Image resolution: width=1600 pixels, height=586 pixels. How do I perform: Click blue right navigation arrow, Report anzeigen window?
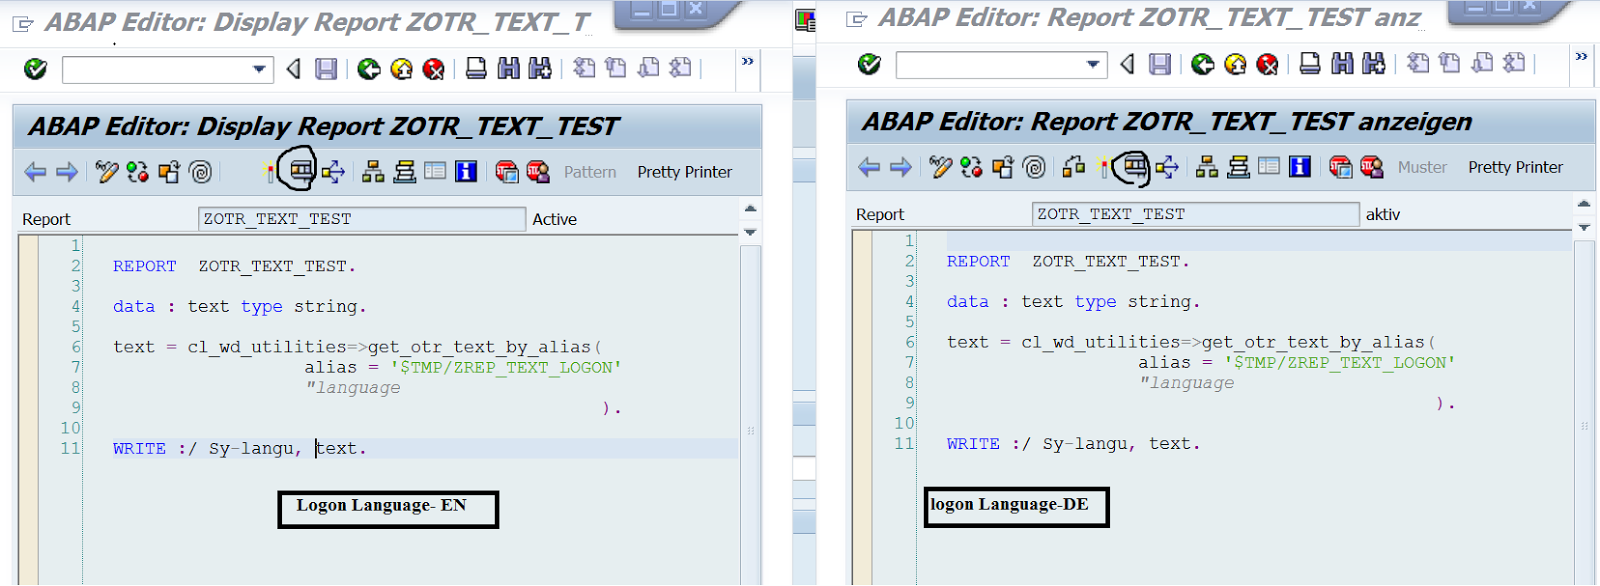coord(901,167)
